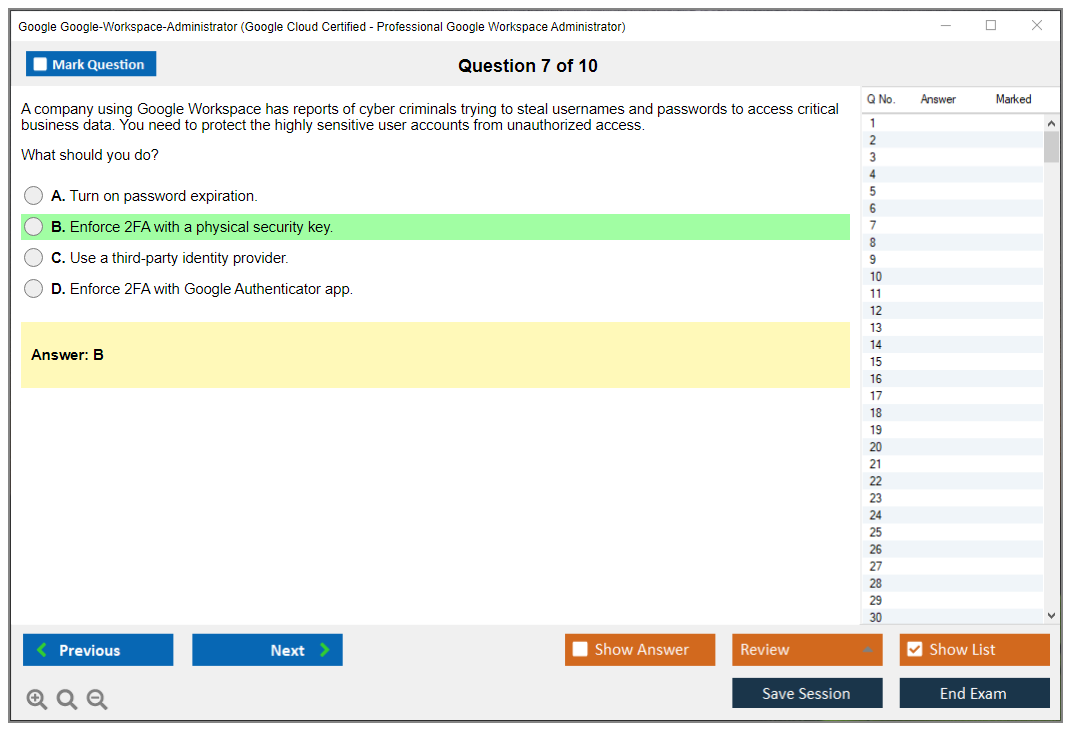Go to the Previous question

[98, 650]
